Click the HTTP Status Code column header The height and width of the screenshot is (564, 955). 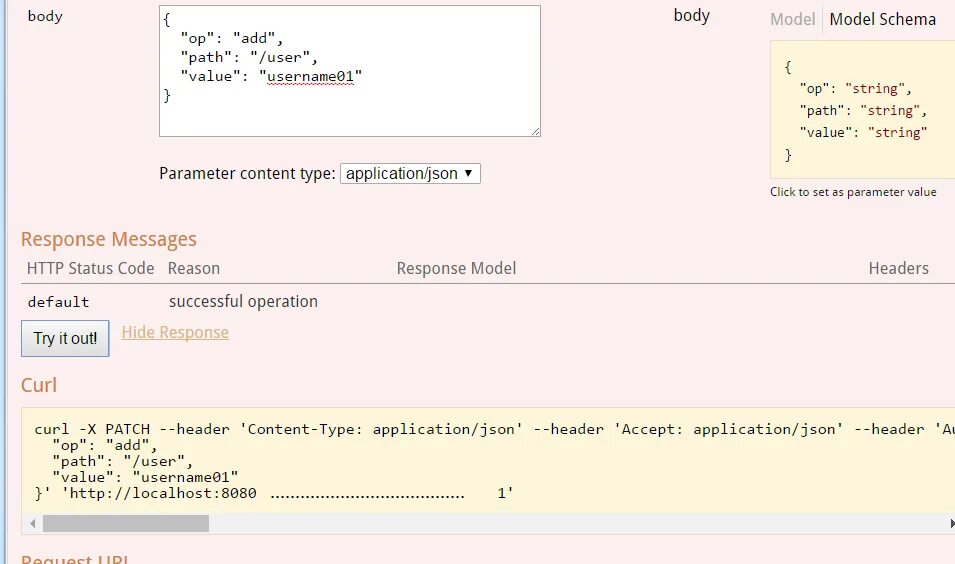click(90, 268)
